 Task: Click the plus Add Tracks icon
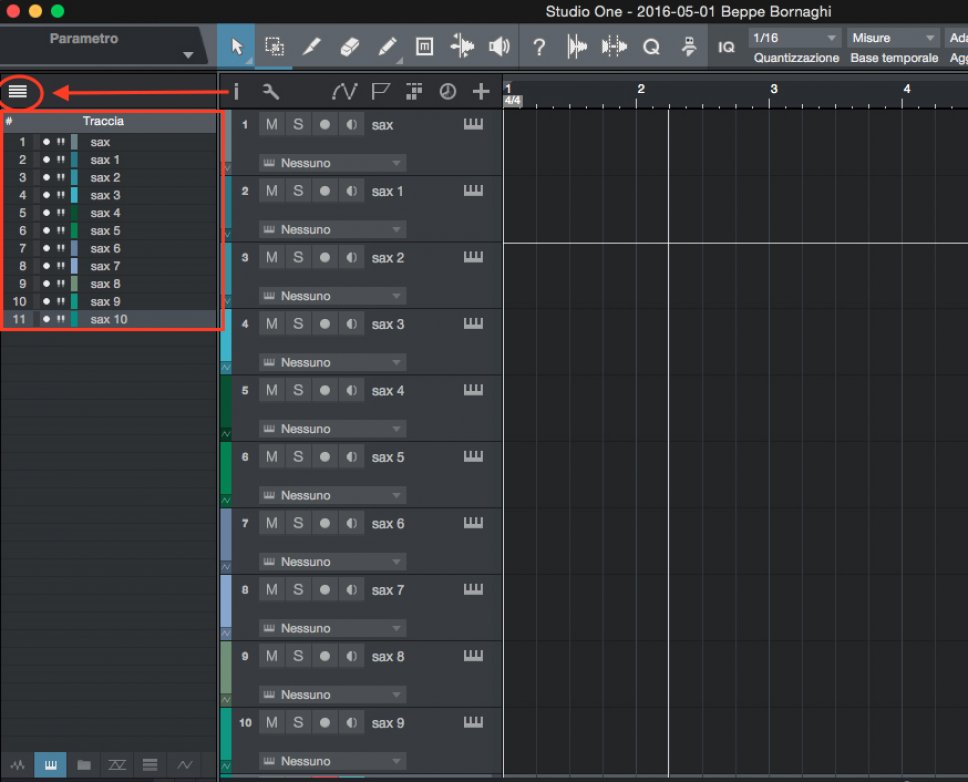(x=481, y=92)
